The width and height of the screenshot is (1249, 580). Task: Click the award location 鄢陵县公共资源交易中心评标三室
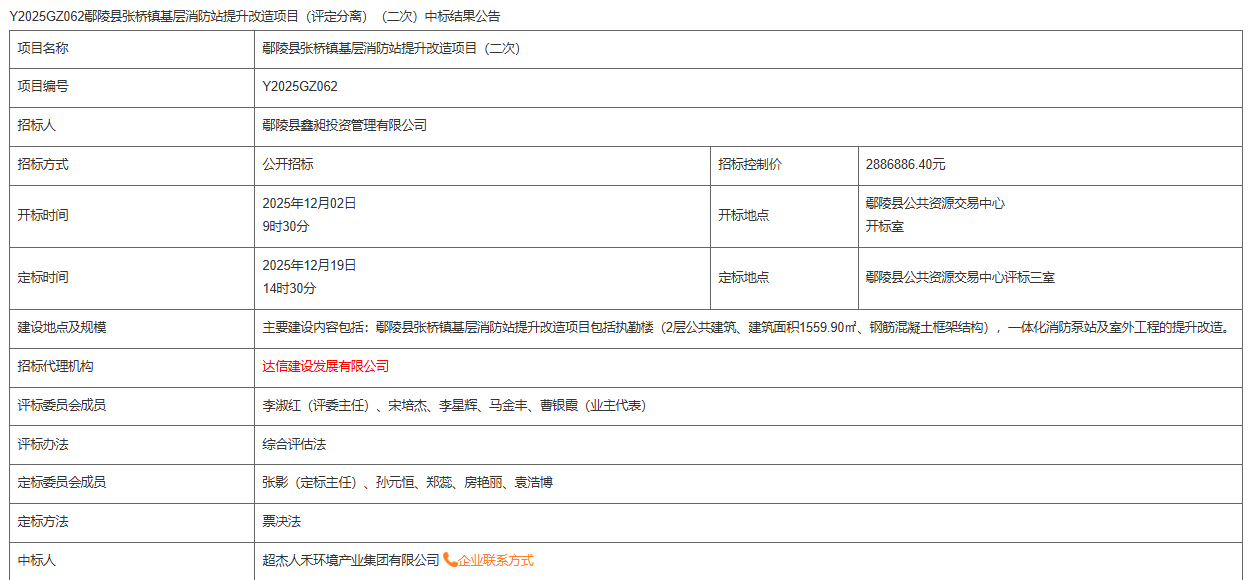click(x=960, y=277)
